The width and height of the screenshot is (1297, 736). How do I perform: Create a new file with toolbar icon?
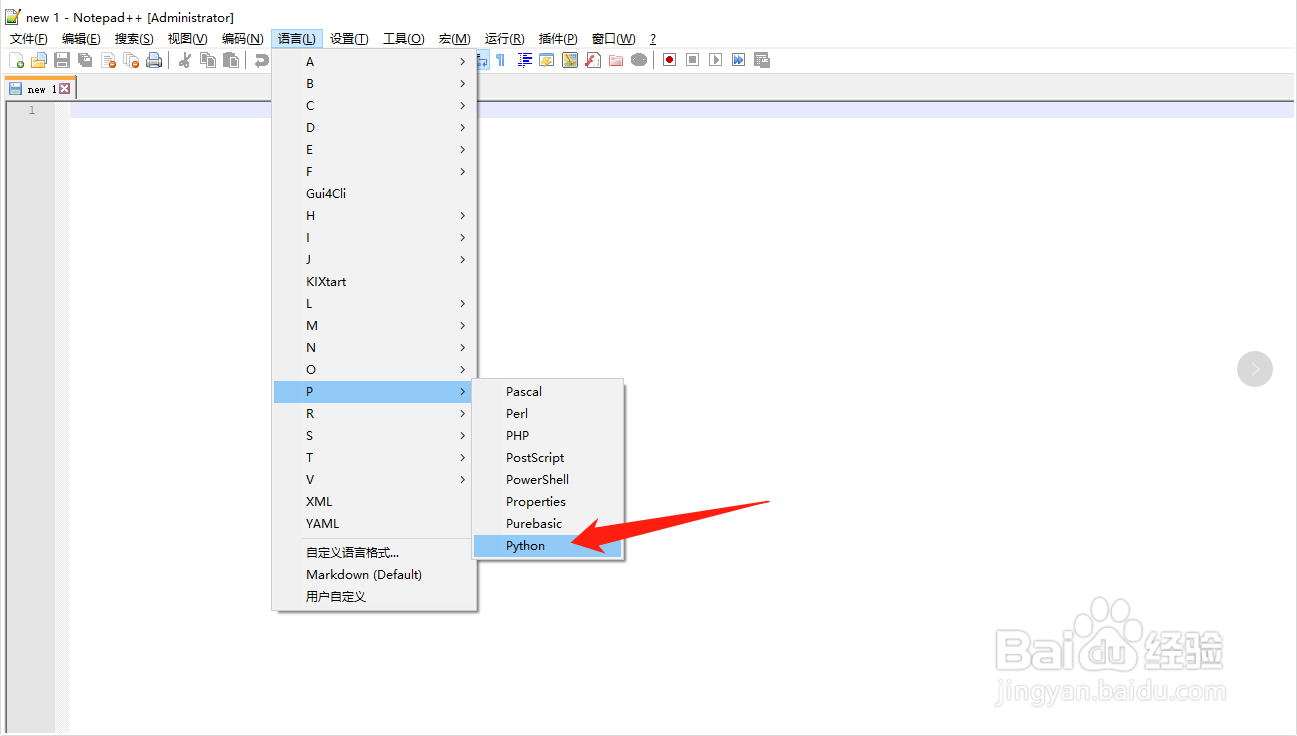(16, 60)
